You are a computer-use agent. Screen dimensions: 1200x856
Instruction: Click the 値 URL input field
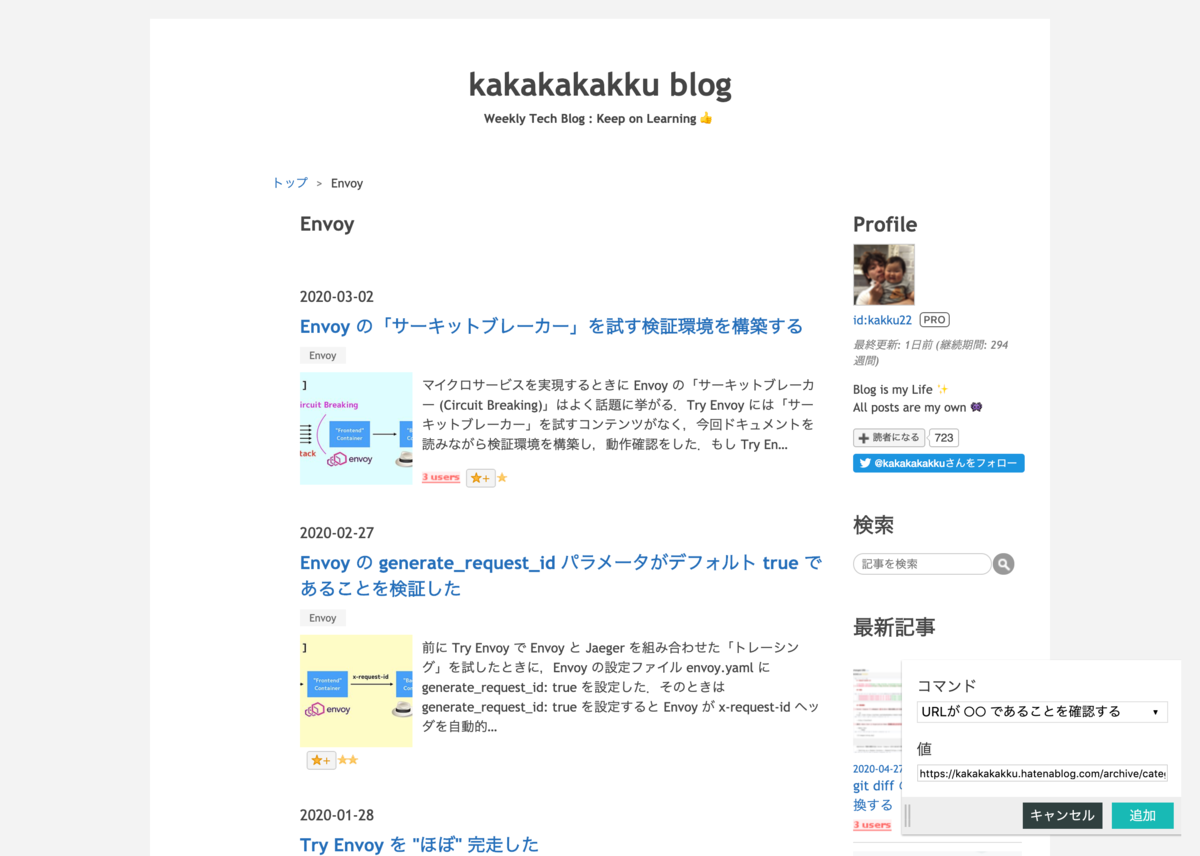(1042, 773)
